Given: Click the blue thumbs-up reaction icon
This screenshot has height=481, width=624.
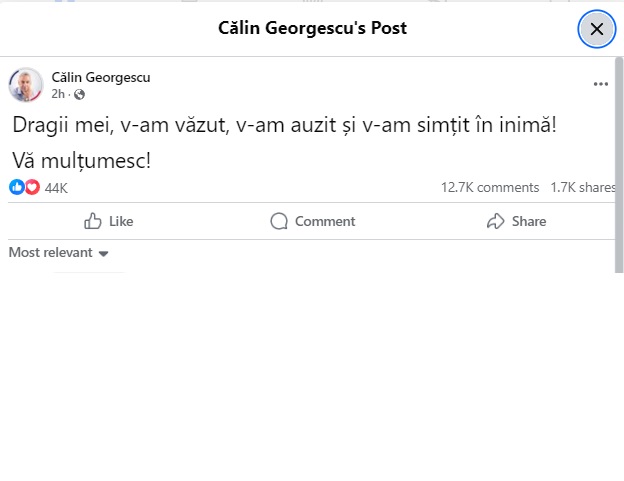Looking at the screenshot, I should [16, 187].
